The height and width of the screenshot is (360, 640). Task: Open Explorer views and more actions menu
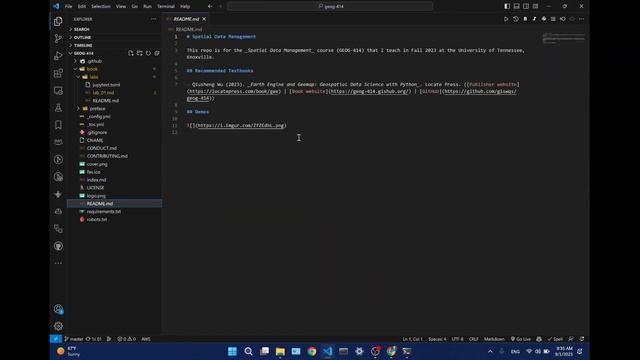(x=153, y=19)
